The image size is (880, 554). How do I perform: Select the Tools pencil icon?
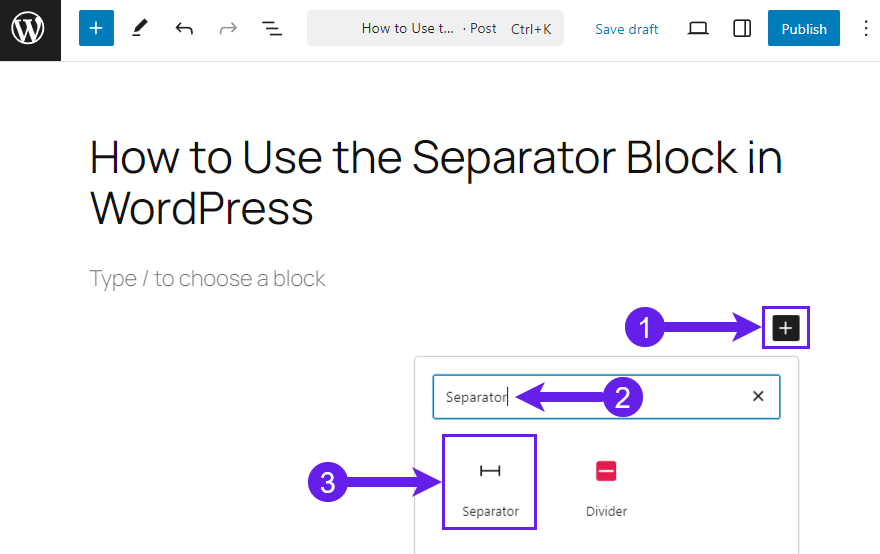(140, 28)
